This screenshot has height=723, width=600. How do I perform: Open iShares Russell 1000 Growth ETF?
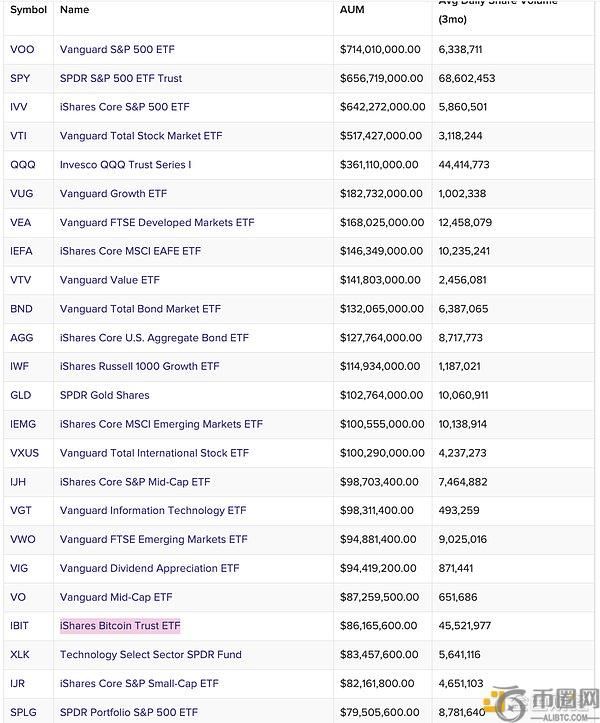(139, 367)
